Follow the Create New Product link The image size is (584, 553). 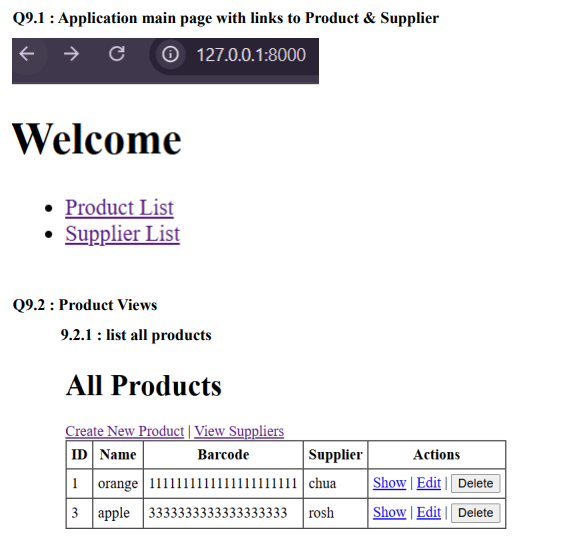pyautogui.click(x=124, y=431)
